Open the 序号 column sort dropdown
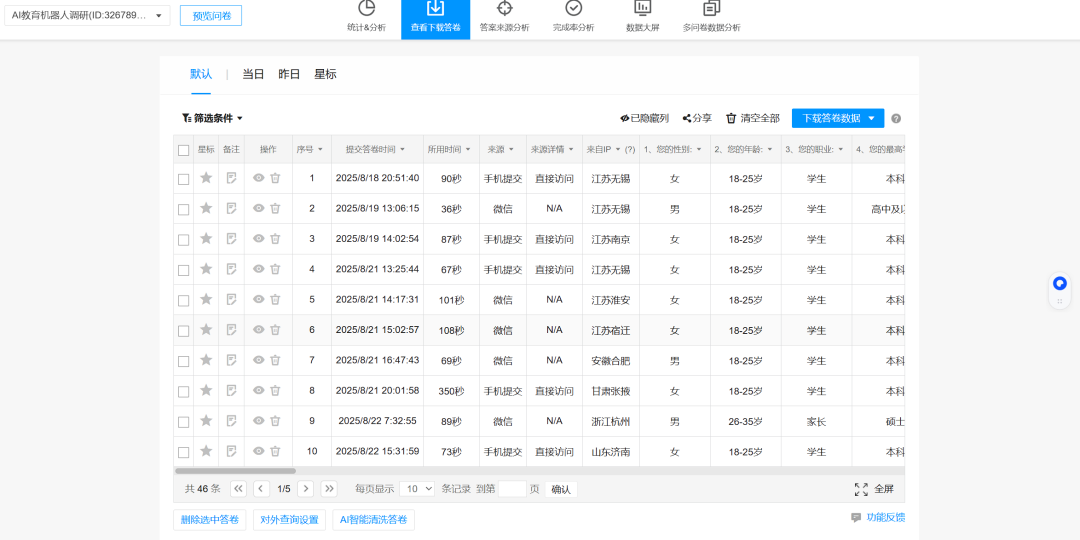Viewport: 1080px width, 540px height. pyautogui.click(x=318, y=149)
